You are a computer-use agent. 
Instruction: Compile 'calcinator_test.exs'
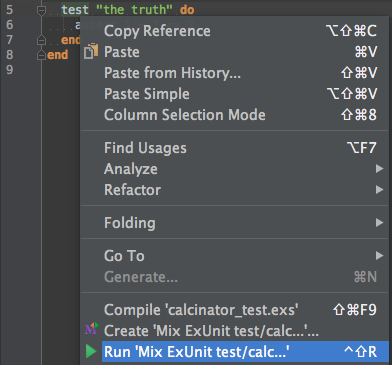point(235,310)
